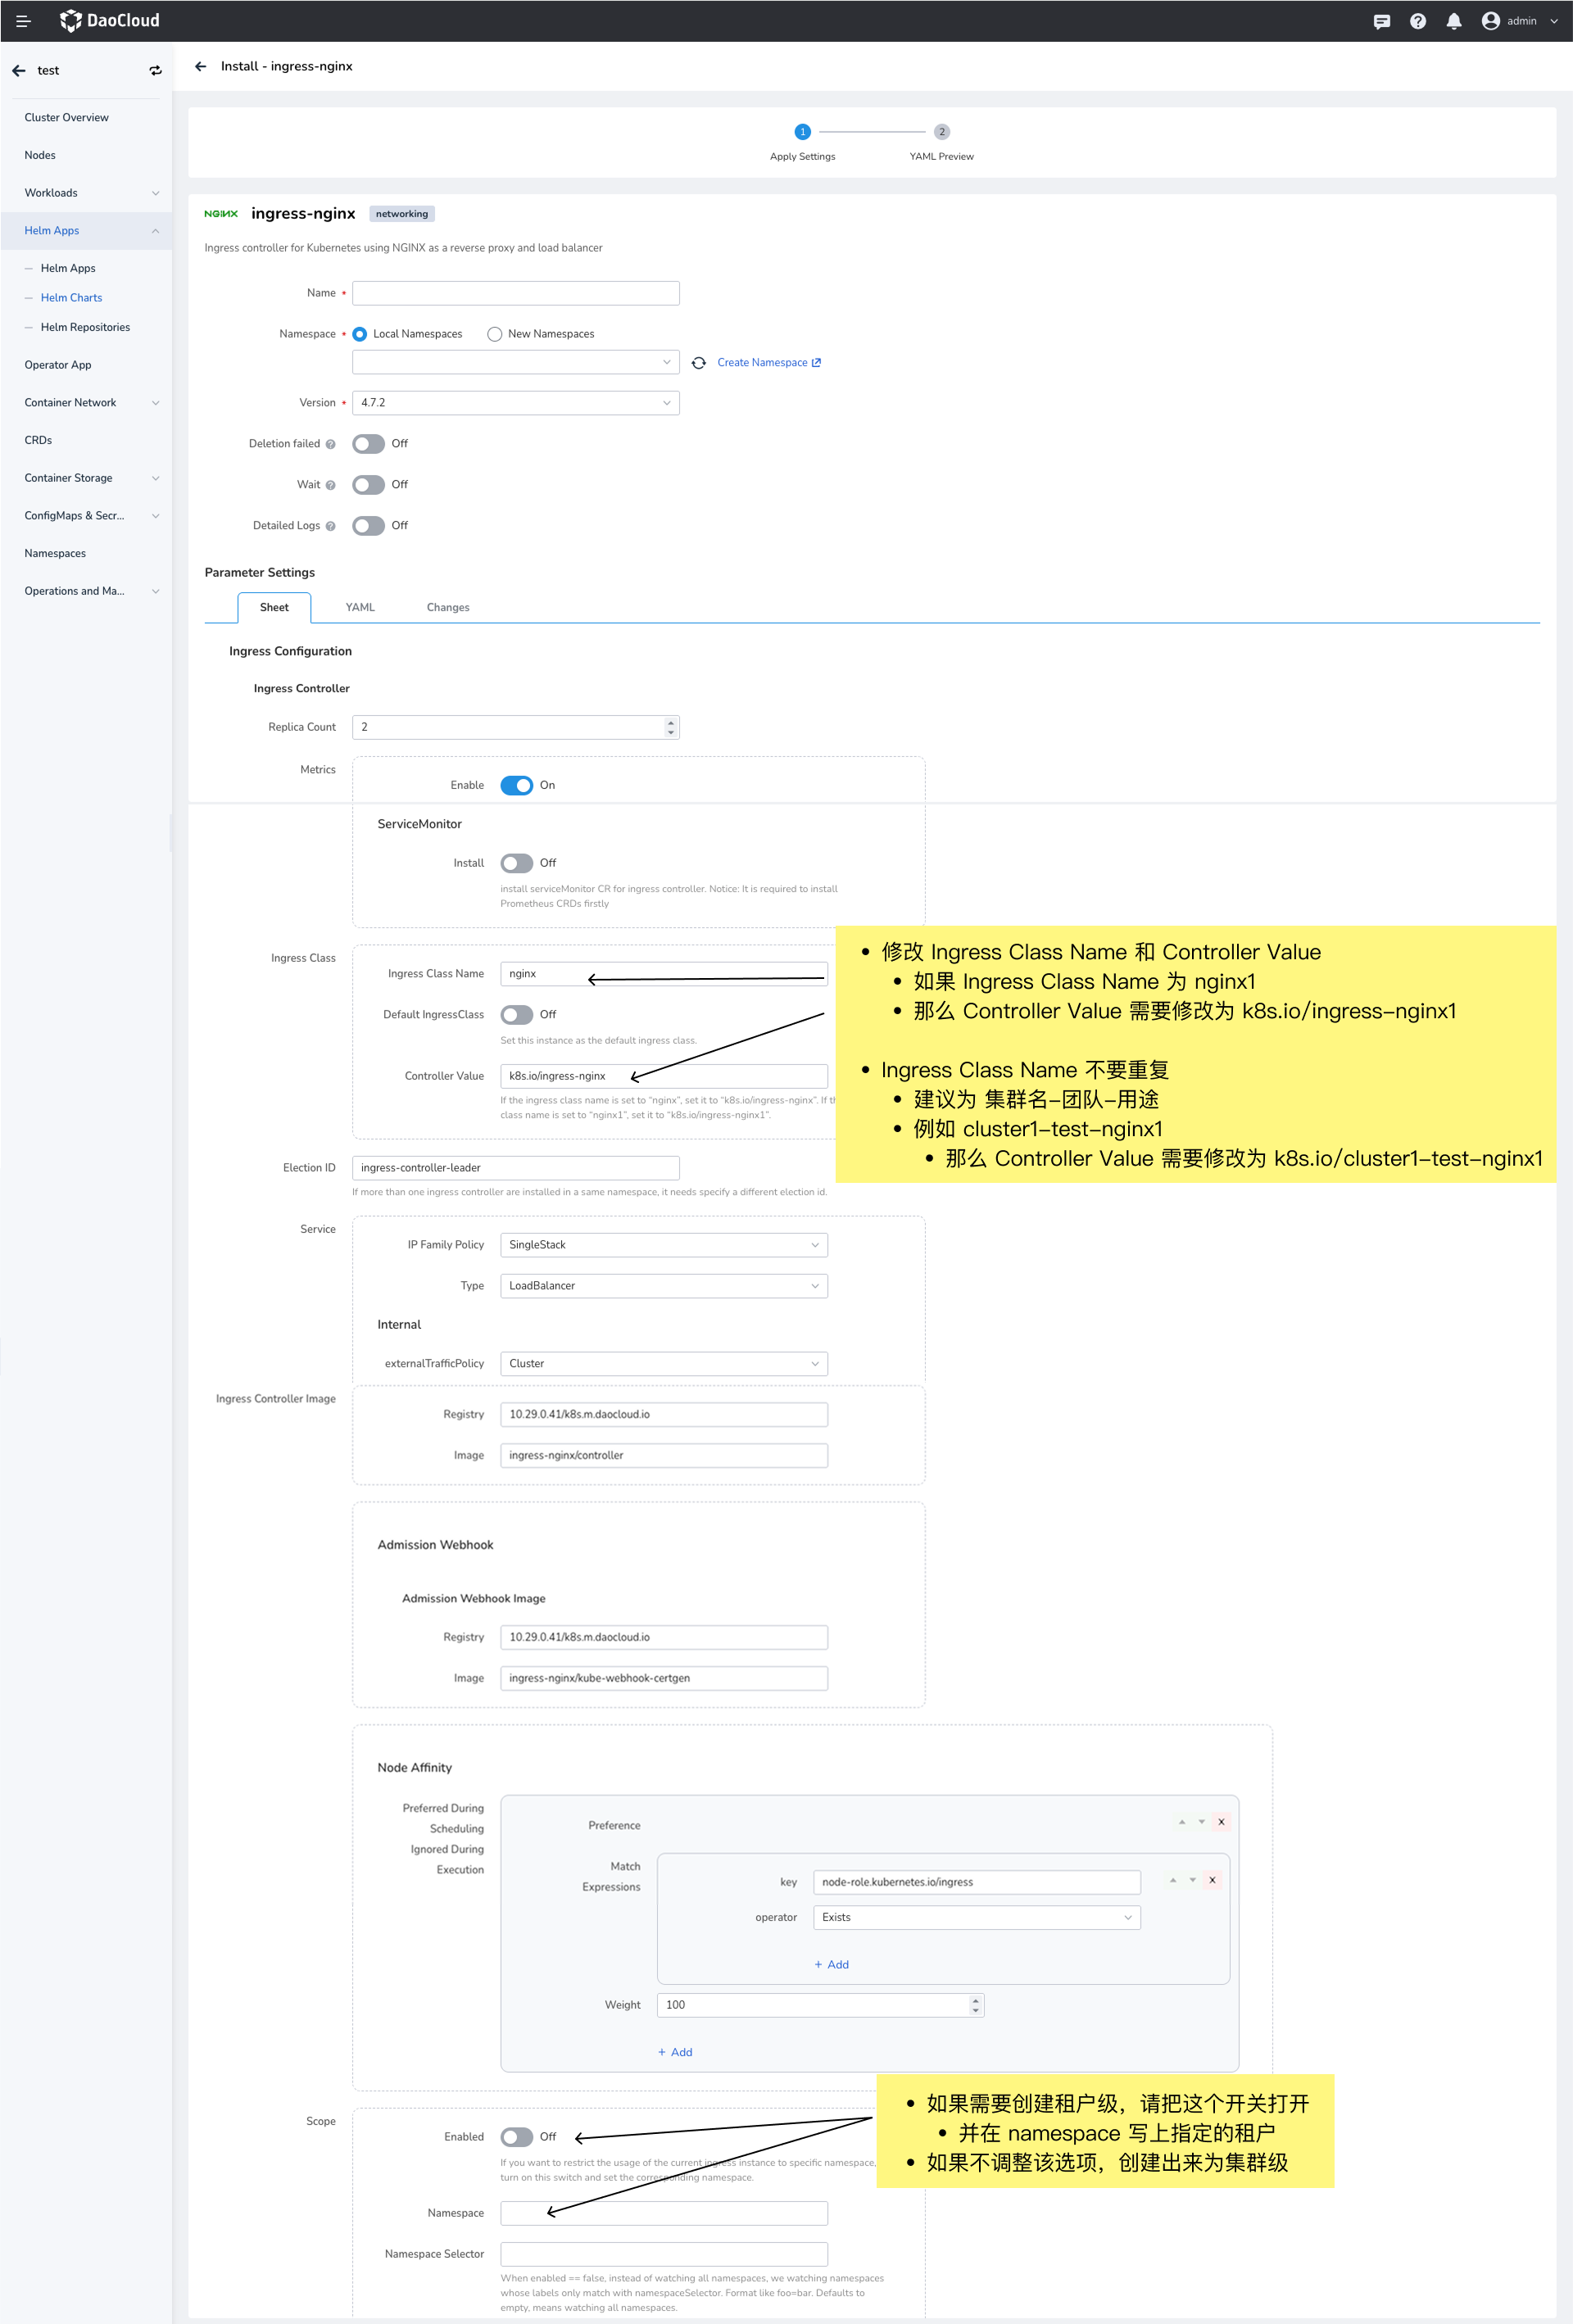Open the notifications bell
This screenshot has width=1573, height=2324.
[x=1453, y=21]
